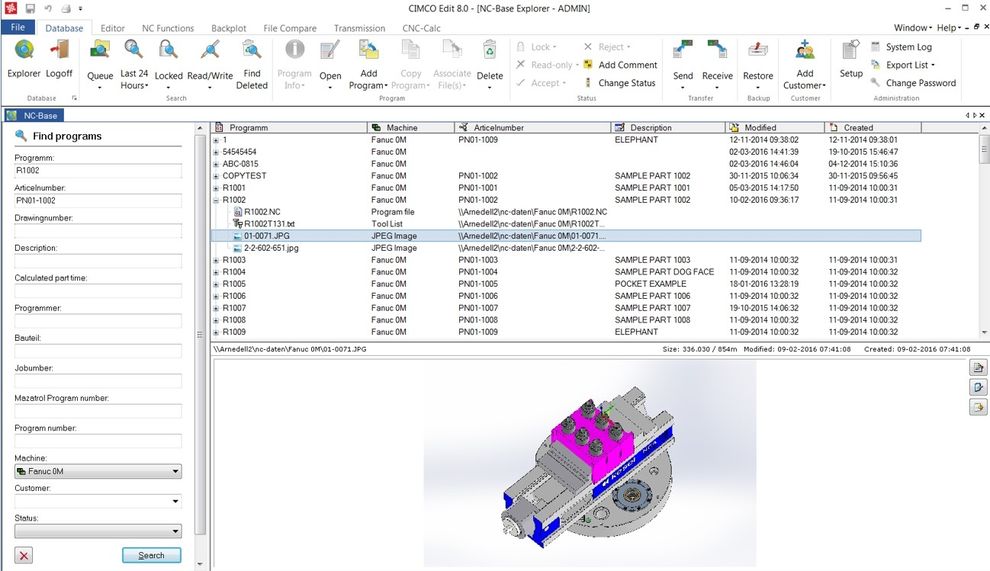
Task: Open Read/Write search
Action: [x=210, y=63]
